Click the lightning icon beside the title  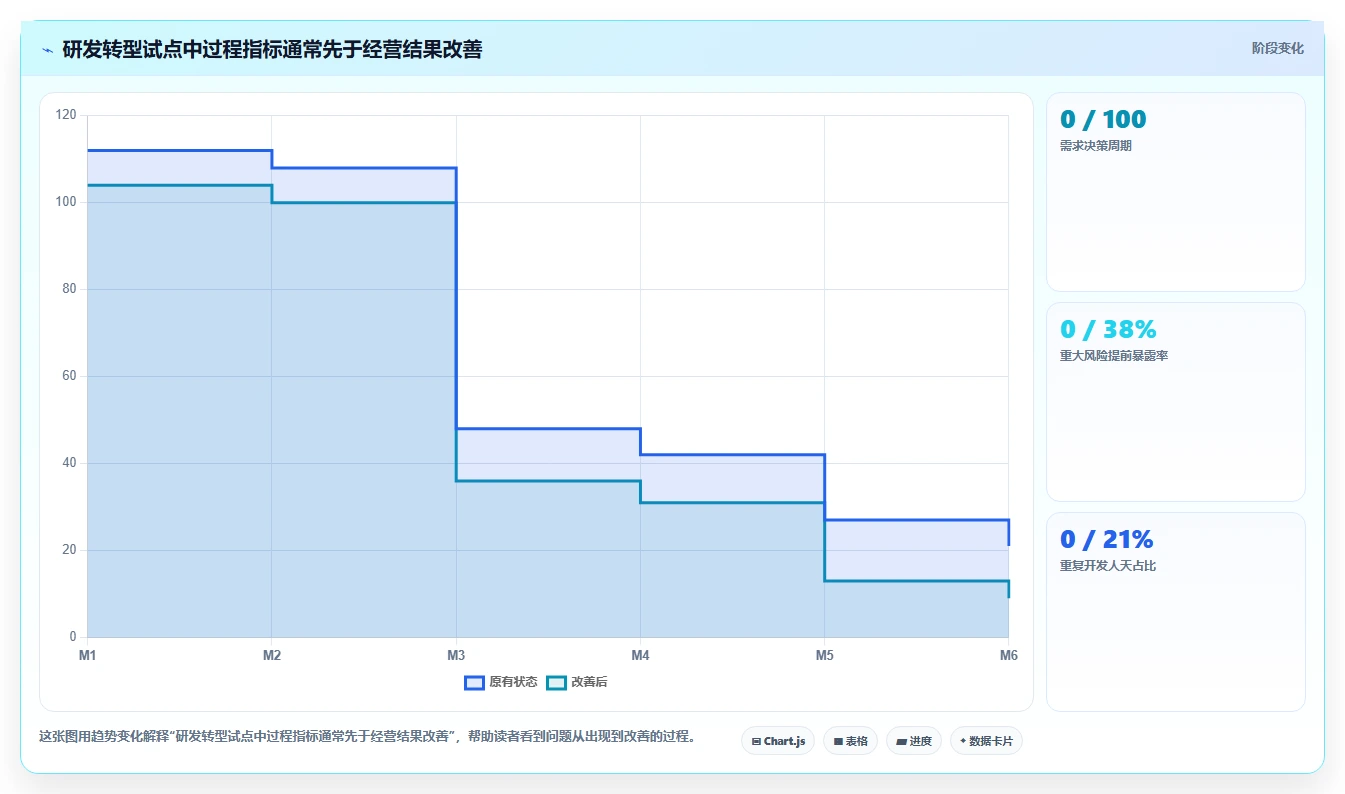pyautogui.click(x=47, y=49)
